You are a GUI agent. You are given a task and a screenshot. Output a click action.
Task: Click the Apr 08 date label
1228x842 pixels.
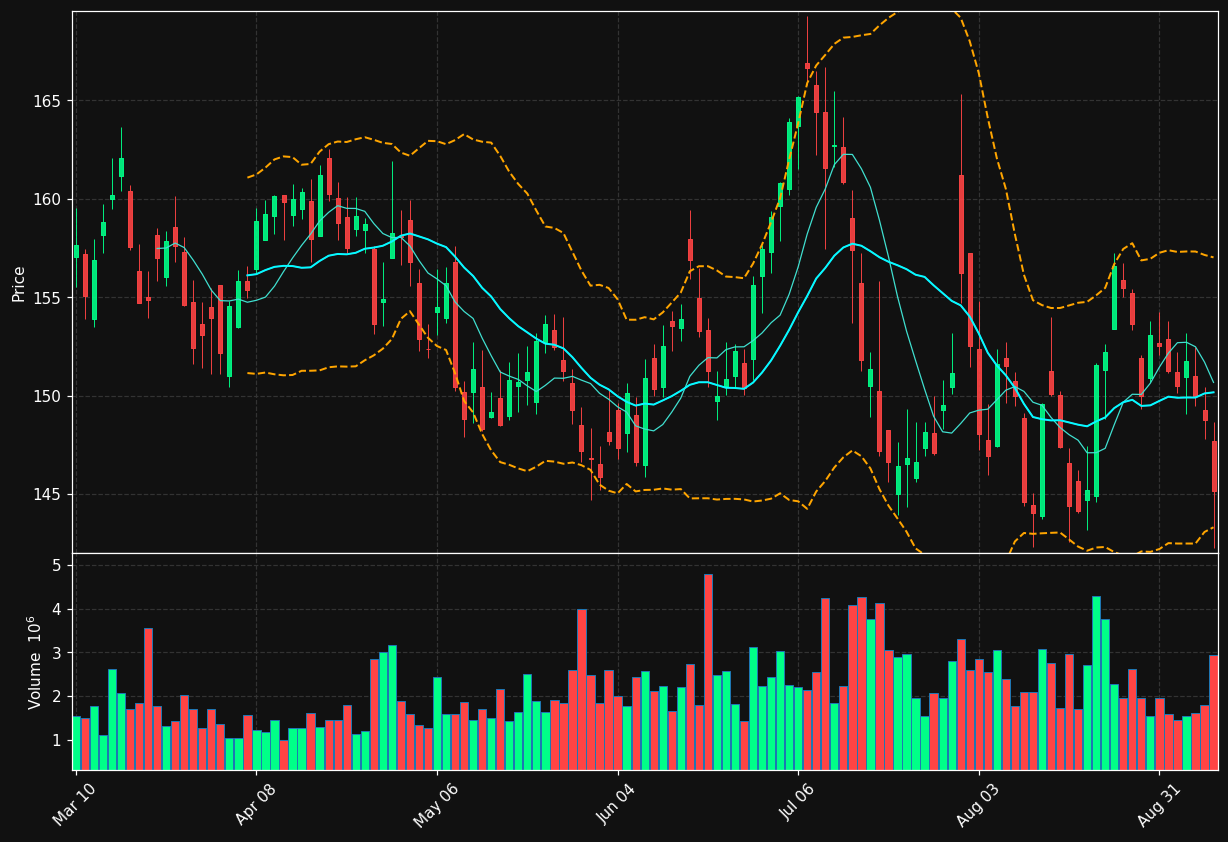coord(254,804)
